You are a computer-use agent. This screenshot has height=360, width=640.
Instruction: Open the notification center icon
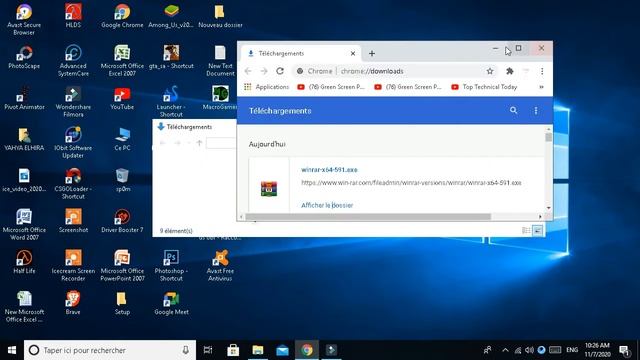coord(624,350)
